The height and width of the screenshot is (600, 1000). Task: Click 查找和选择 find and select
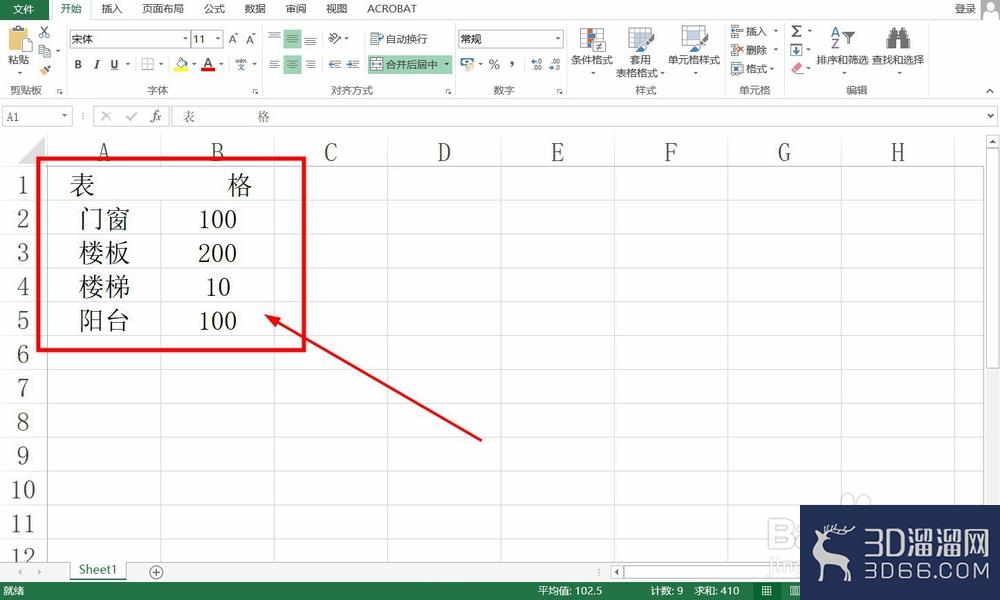pos(898,50)
